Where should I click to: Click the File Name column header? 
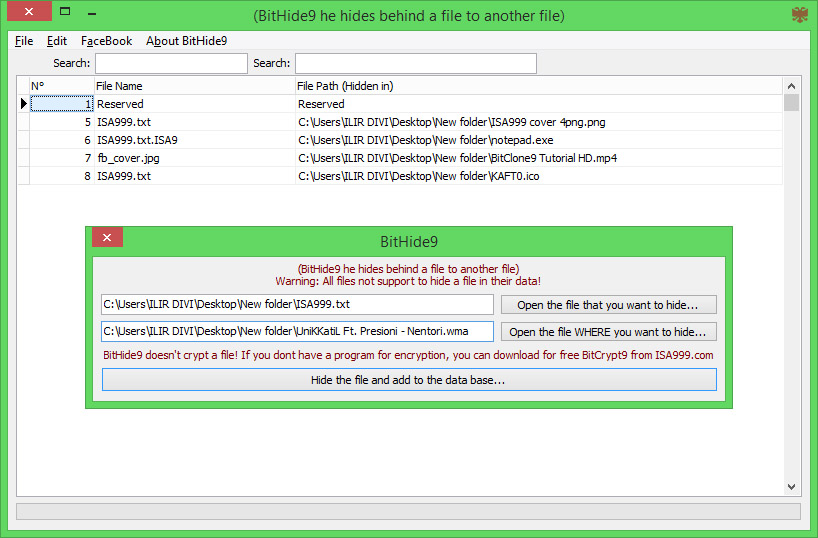click(195, 86)
